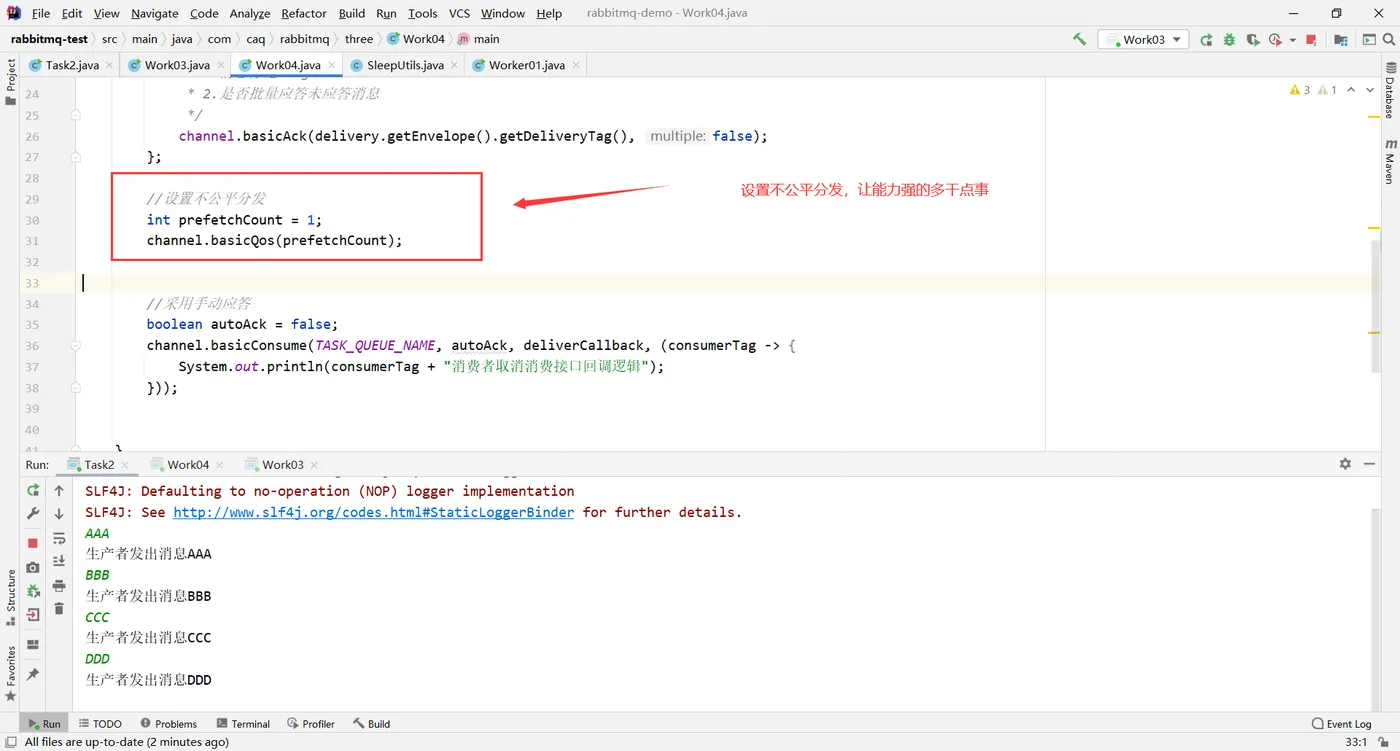Open Run panel settings gear
The height and width of the screenshot is (751, 1400).
(x=1345, y=464)
